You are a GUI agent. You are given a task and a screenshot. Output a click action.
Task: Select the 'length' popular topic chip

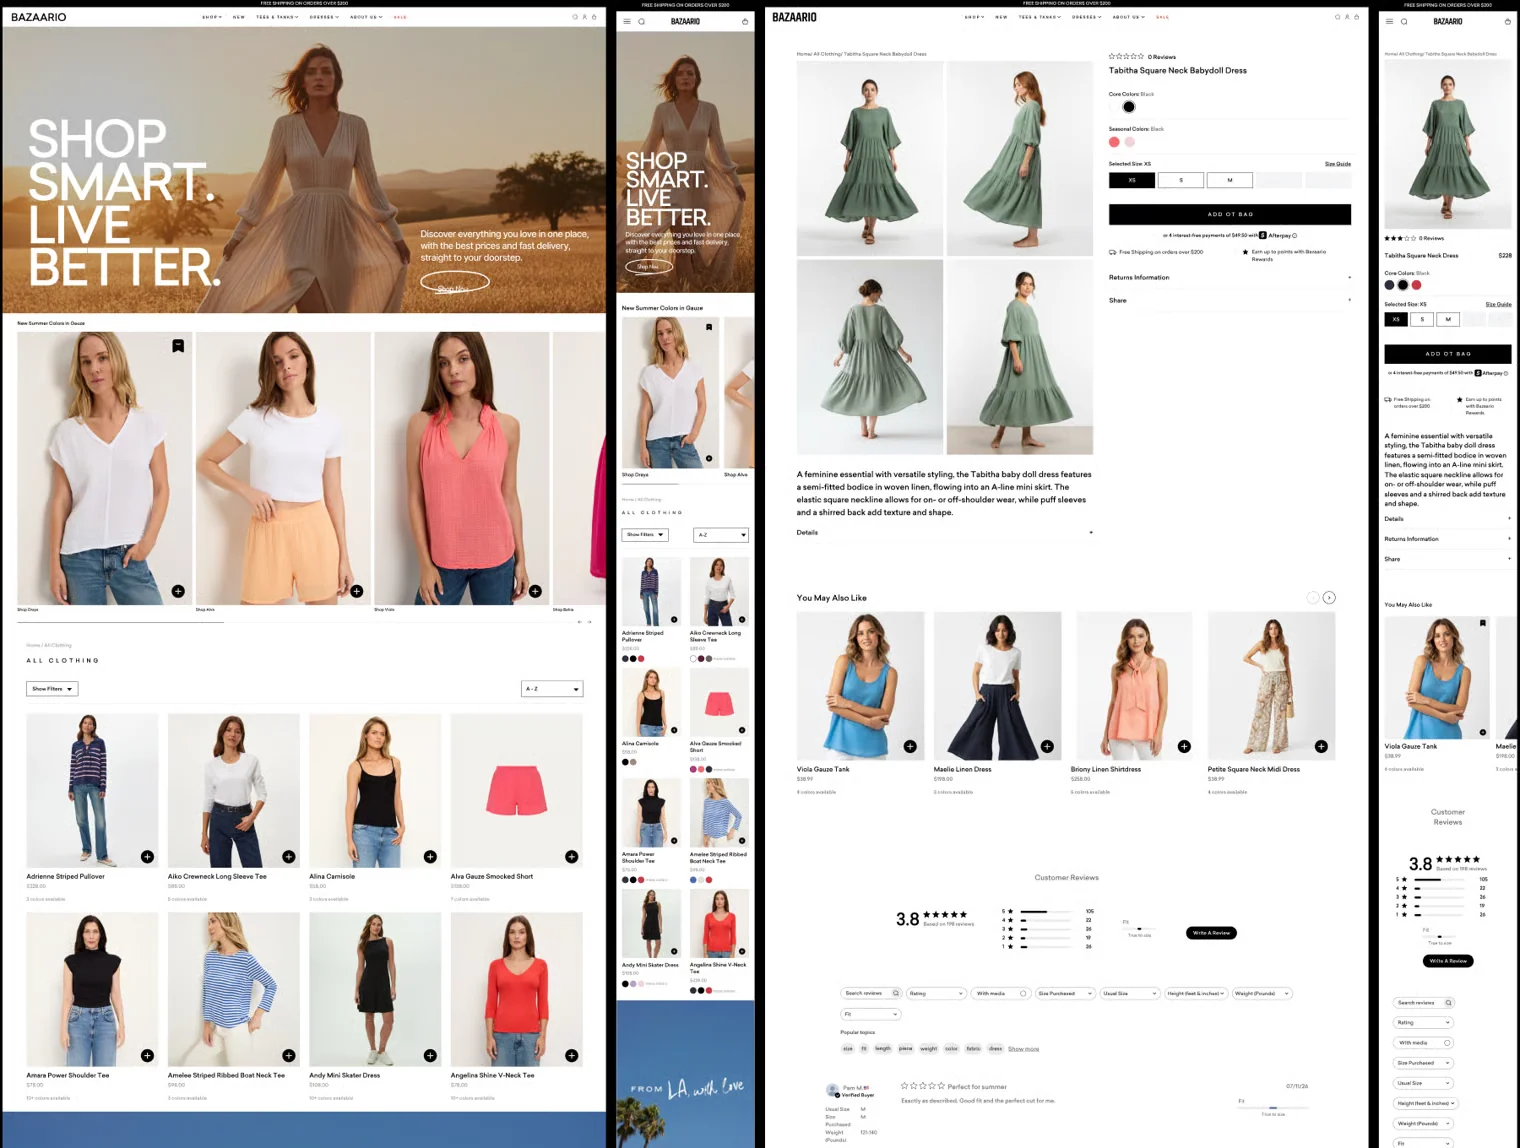(x=883, y=1049)
